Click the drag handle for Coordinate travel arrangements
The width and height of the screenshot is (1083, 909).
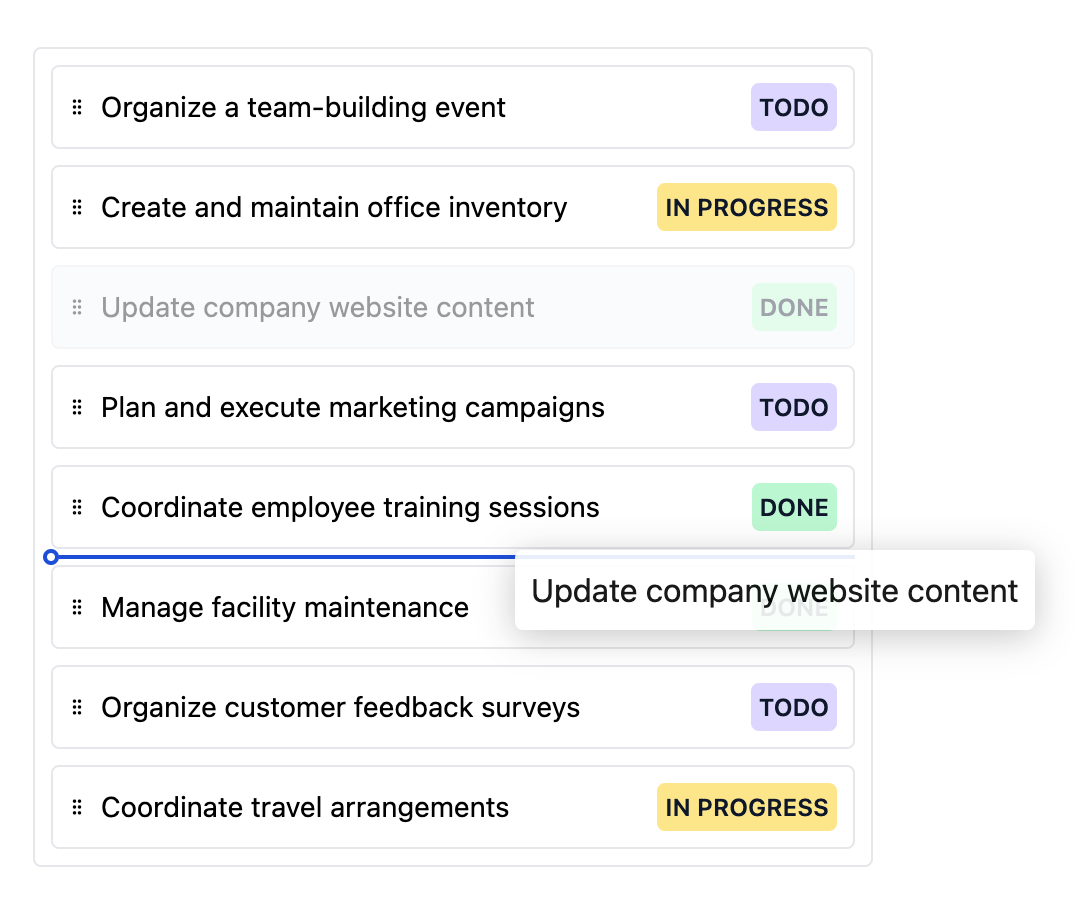click(x=76, y=807)
